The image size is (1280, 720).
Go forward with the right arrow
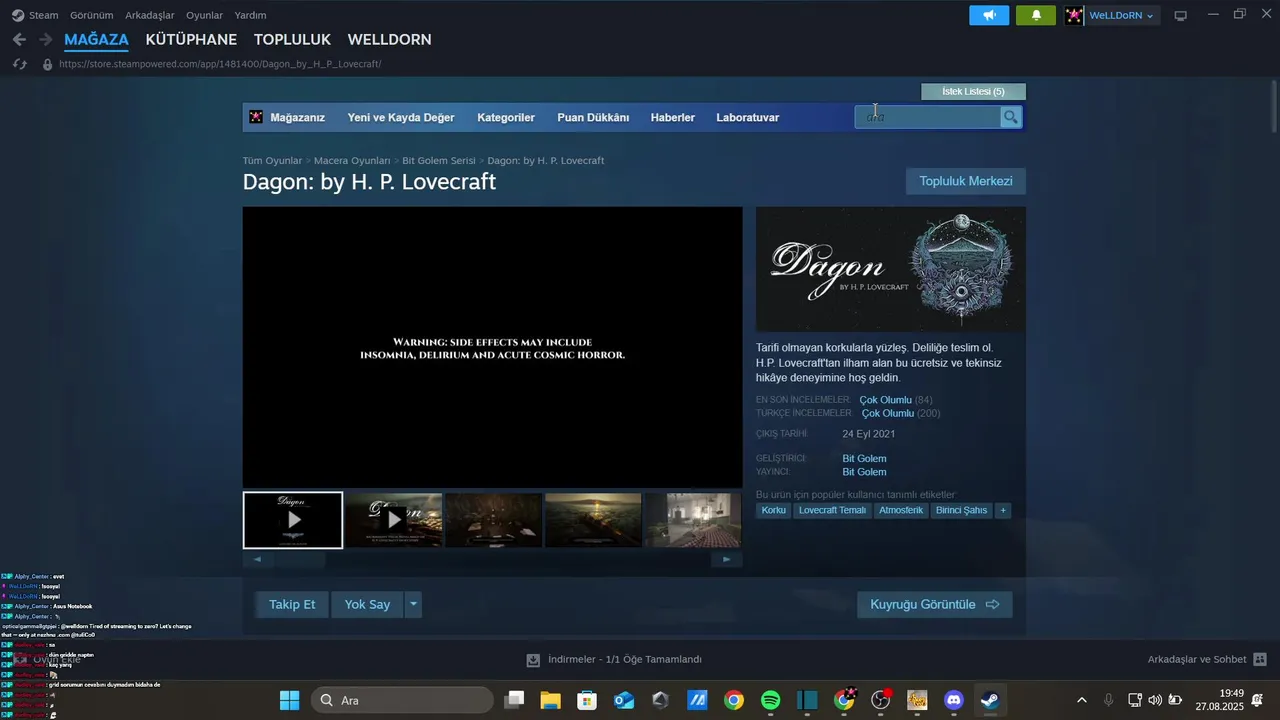click(46, 40)
